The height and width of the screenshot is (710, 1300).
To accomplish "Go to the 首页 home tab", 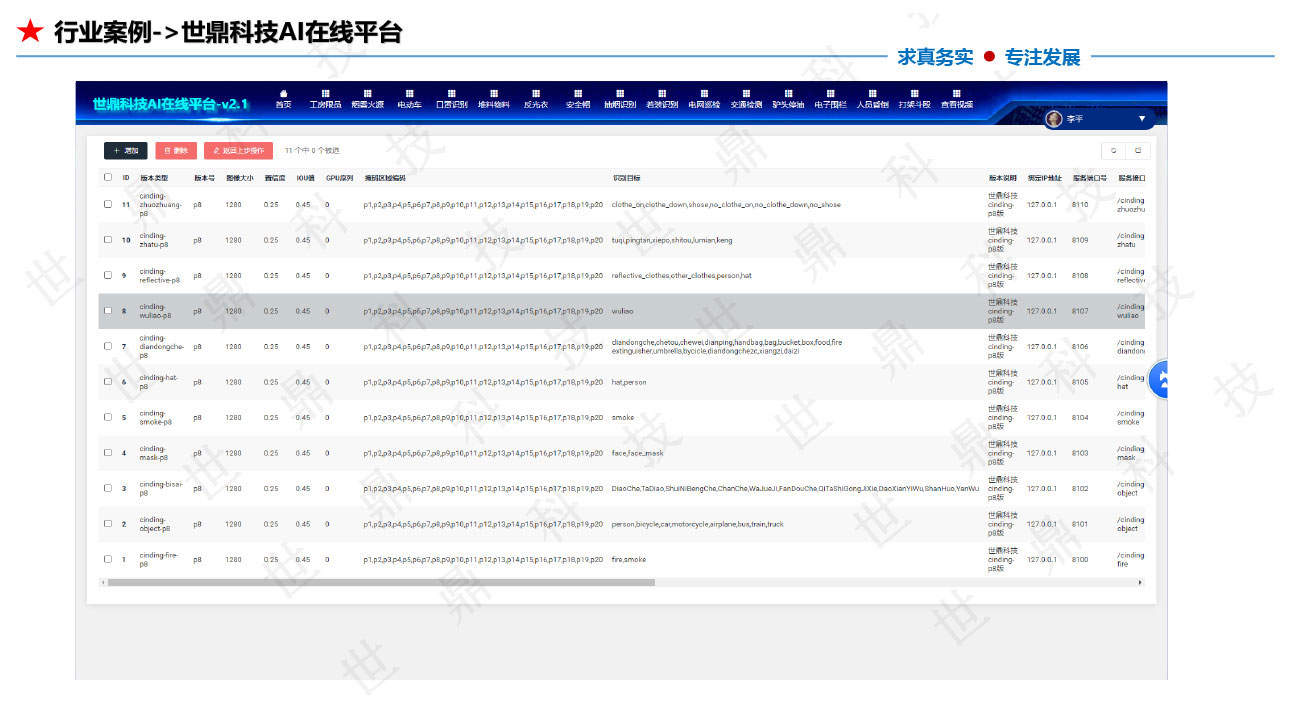I will point(283,100).
